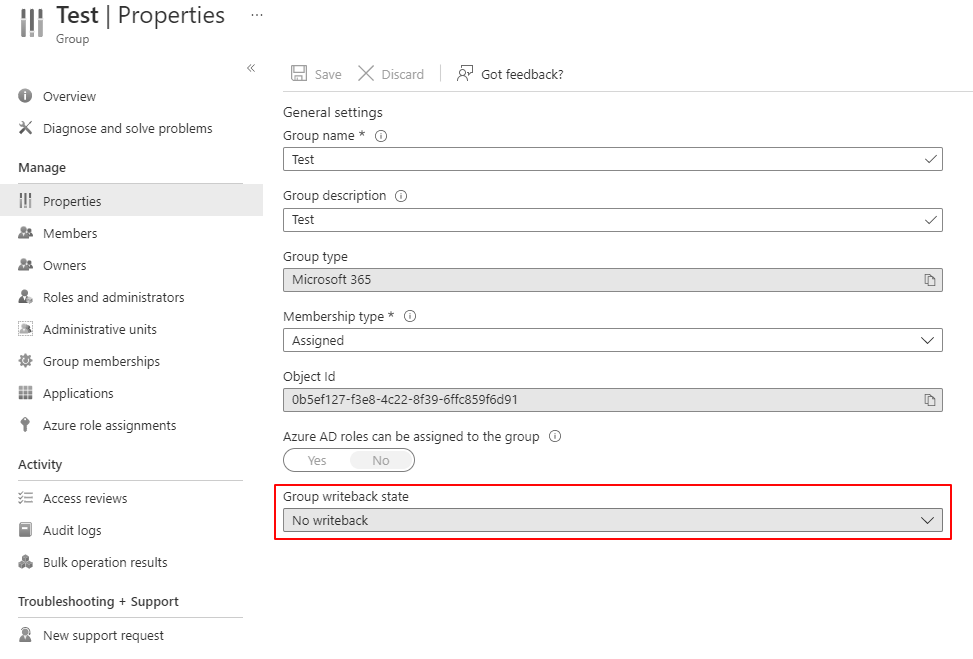The height and width of the screenshot is (659, 973).
Task: Click the Access reviews checklist icon
Action: 25,498
